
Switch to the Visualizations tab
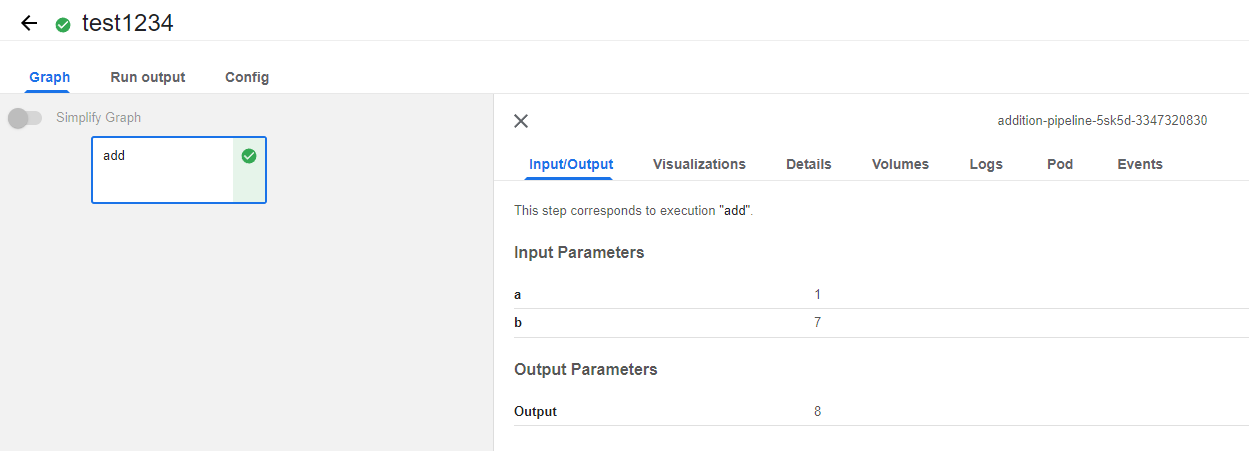[699, 164]
